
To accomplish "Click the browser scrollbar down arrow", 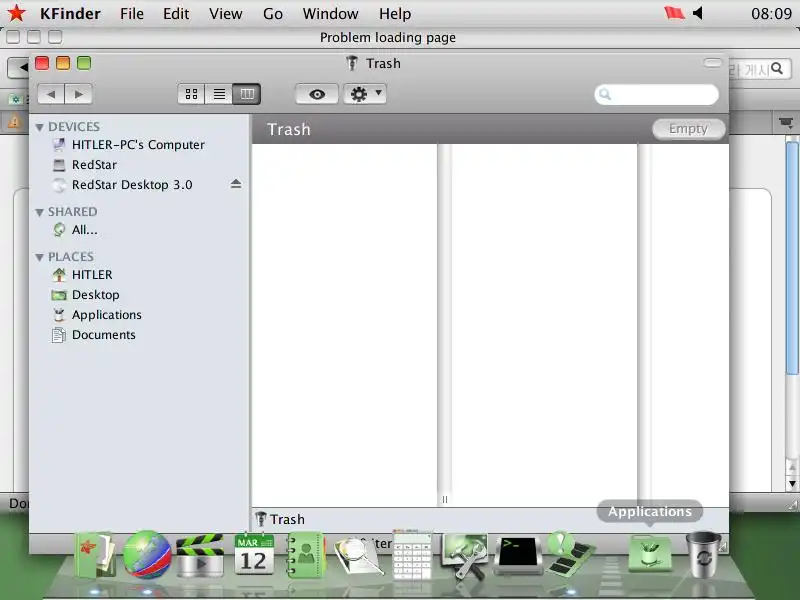I will tap(792, 483).
